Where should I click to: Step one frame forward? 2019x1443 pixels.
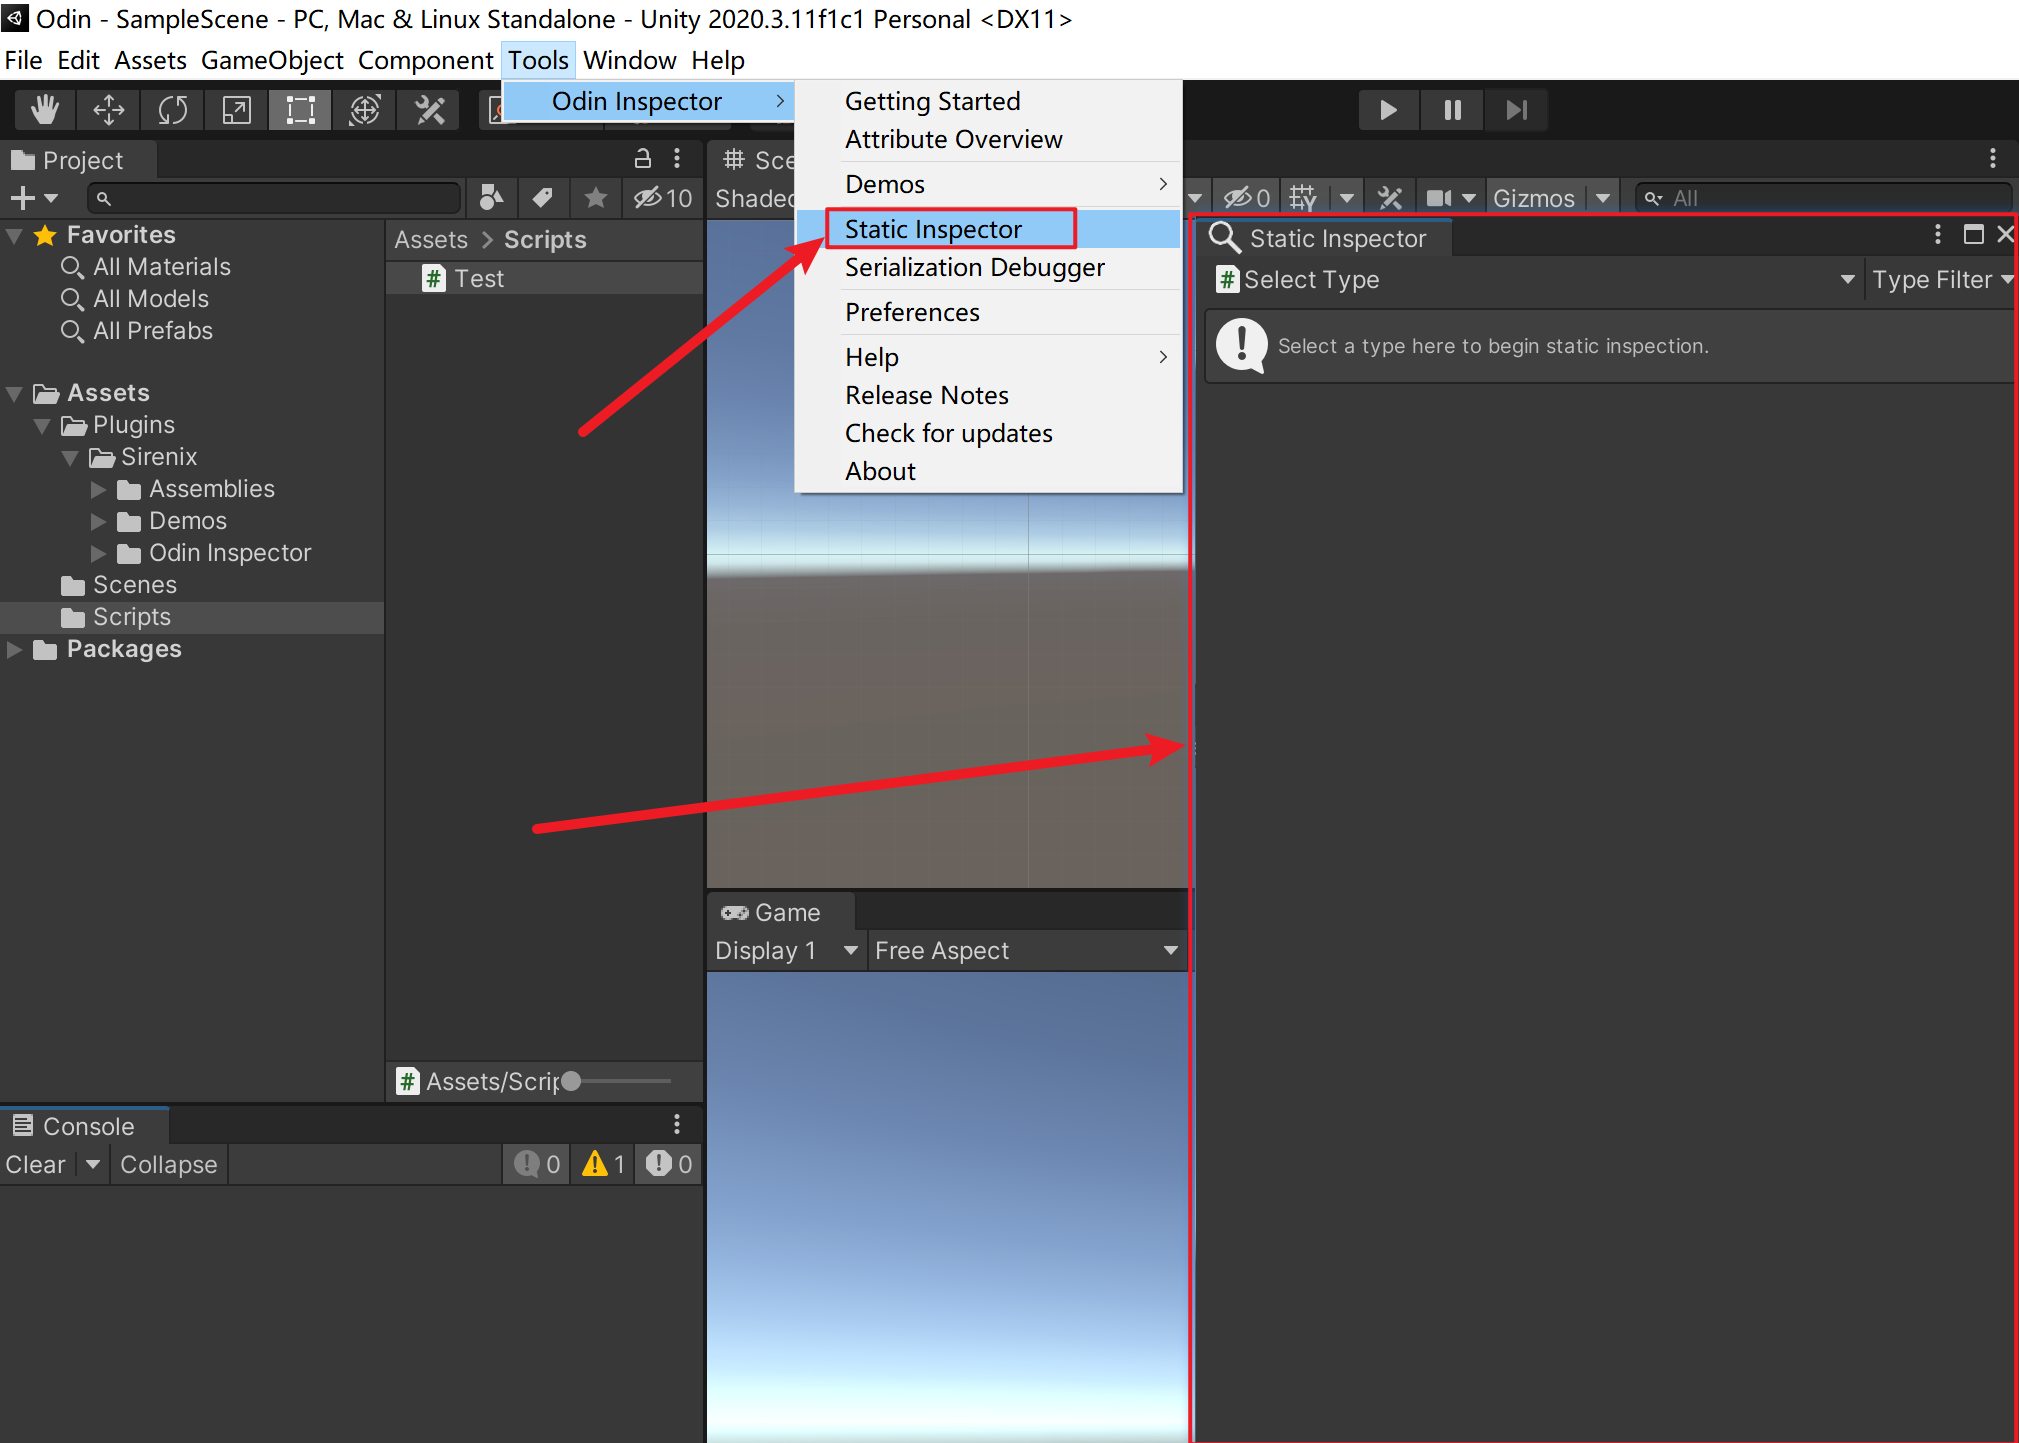(x=1516, y=109)
